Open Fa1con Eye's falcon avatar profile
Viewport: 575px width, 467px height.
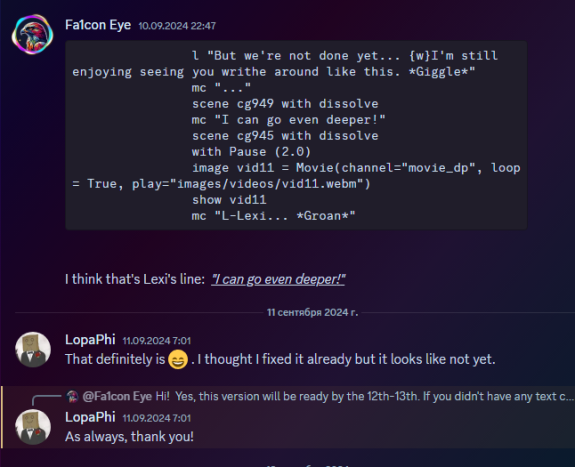pyautogui.click(x=33, y=34)
